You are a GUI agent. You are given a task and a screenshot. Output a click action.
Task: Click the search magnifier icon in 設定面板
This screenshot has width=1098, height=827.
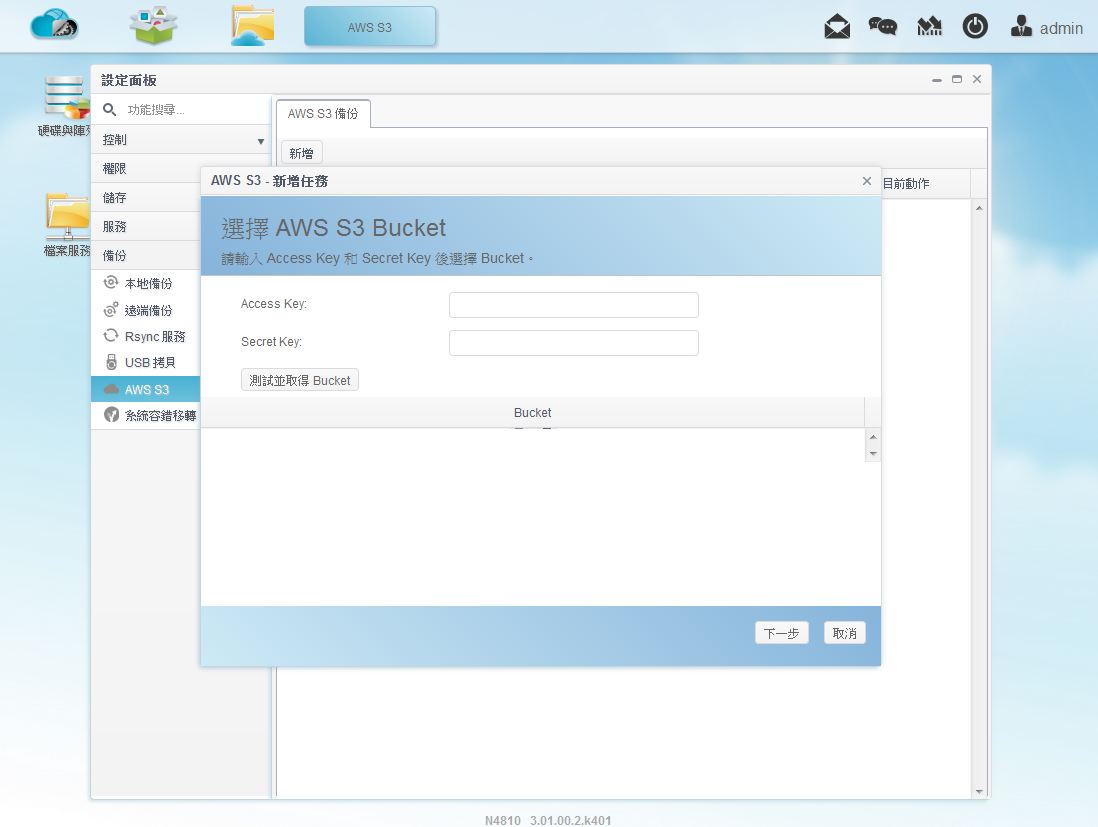[109, 109]
